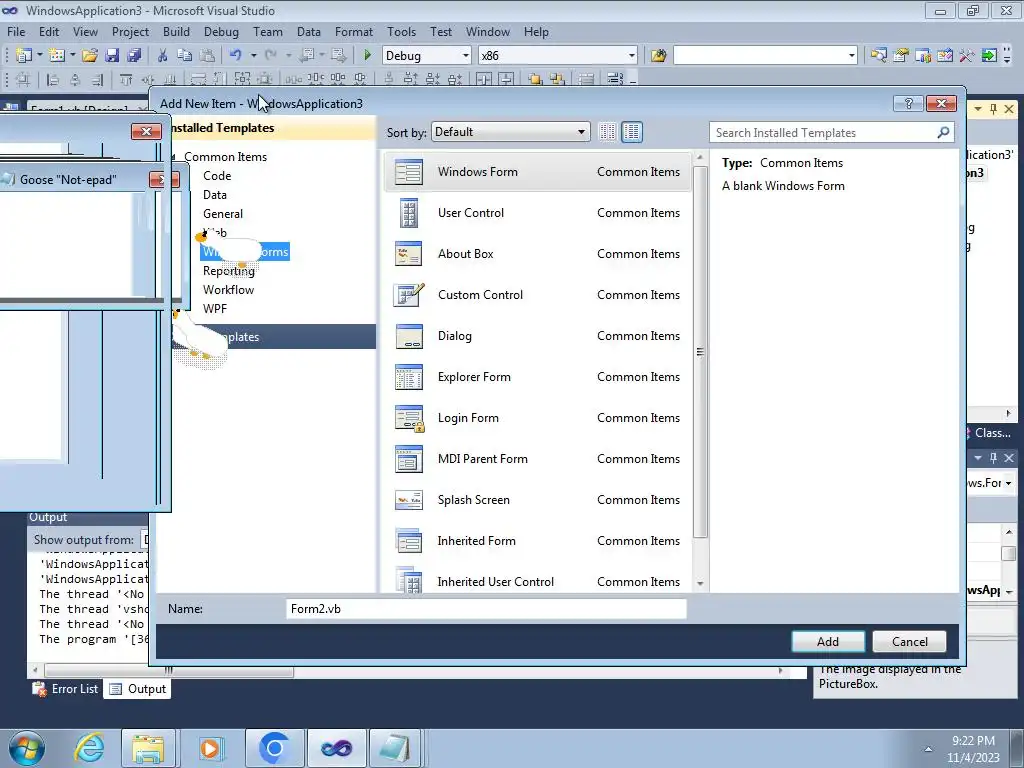Viewport: 1024px width, 768px height.
Task: Select the About Box template
Action: [537, 254]
